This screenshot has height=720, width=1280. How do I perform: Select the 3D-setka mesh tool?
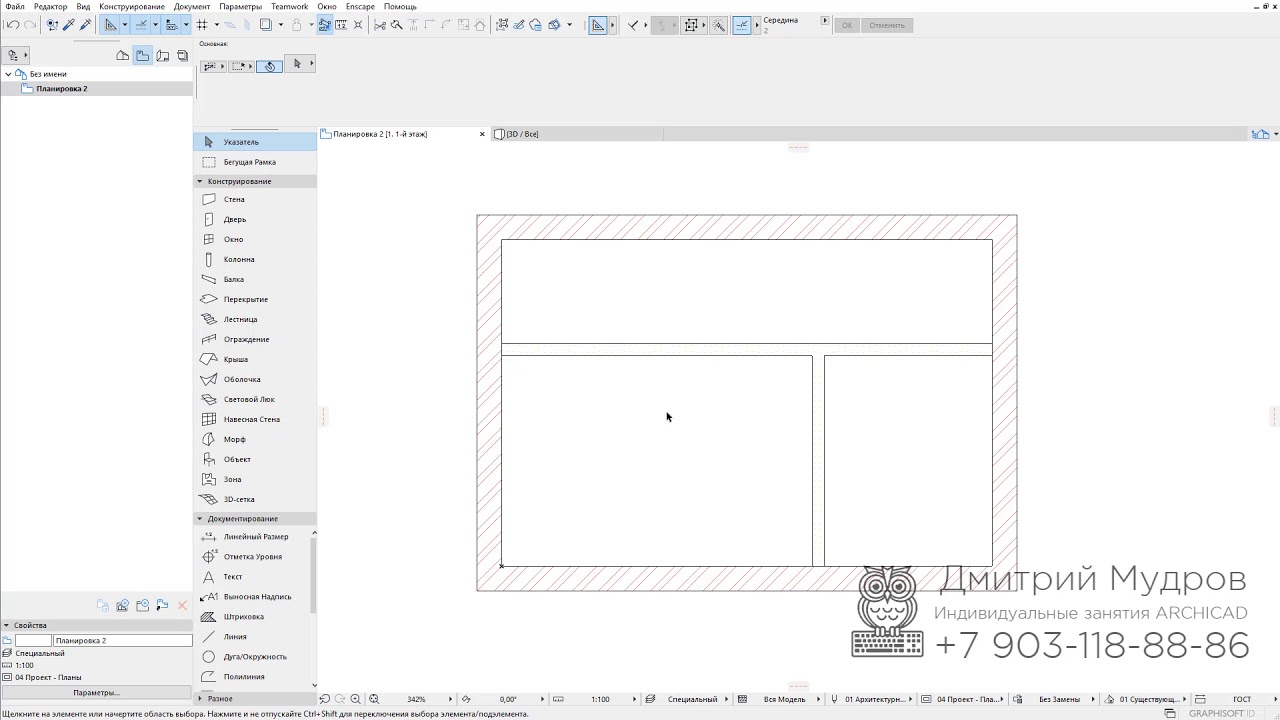click(255, 499)
